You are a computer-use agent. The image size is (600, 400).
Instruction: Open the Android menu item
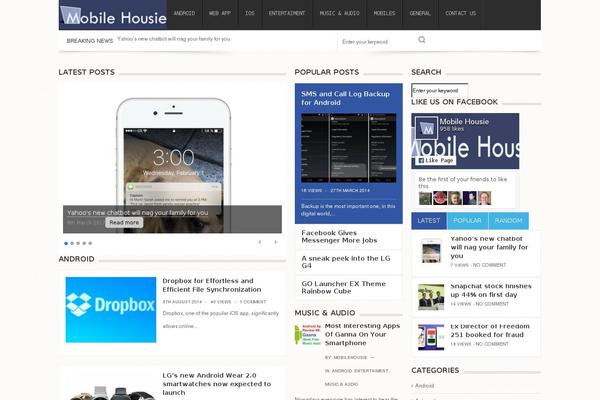pos(184,13)
